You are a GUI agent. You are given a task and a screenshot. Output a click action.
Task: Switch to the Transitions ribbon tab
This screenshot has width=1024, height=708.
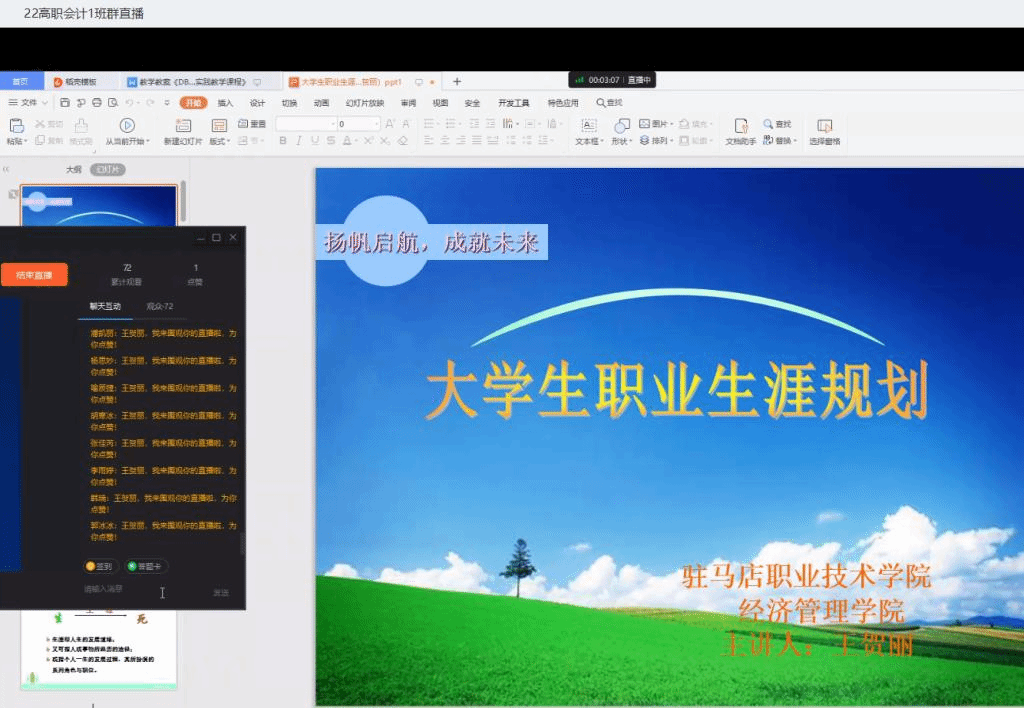click(x=289, y=103)
